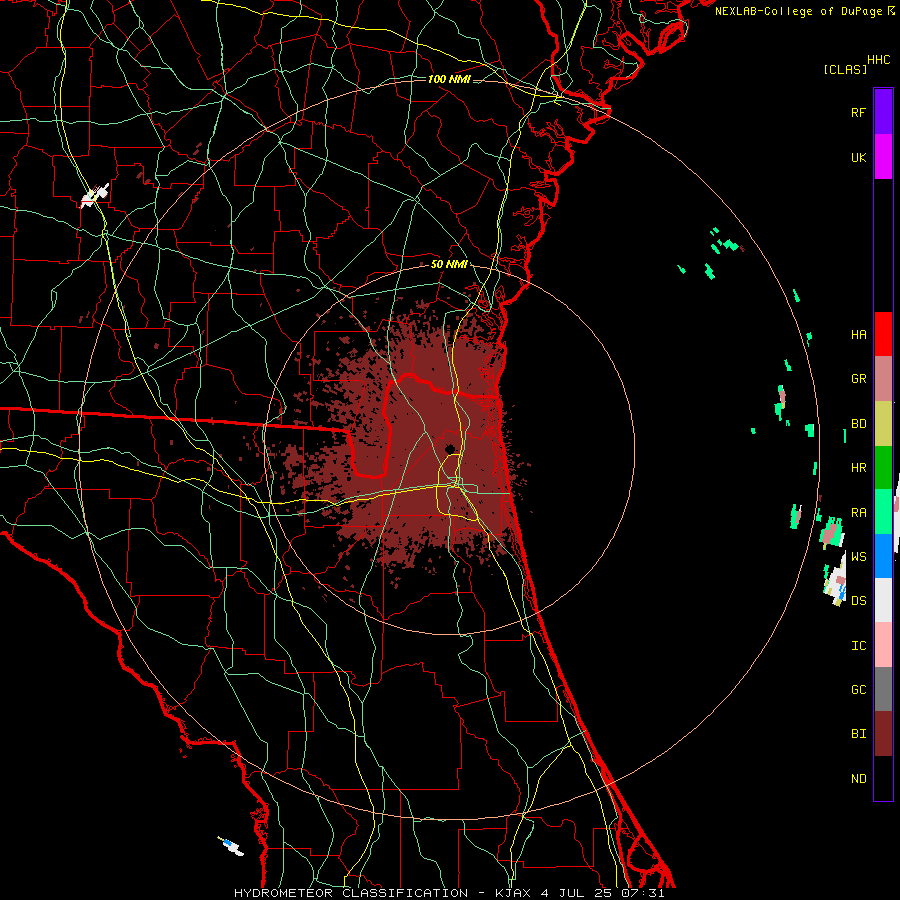
Task: Click the Hydrometeor Classification KJAX caption
Action: point(449,893)
